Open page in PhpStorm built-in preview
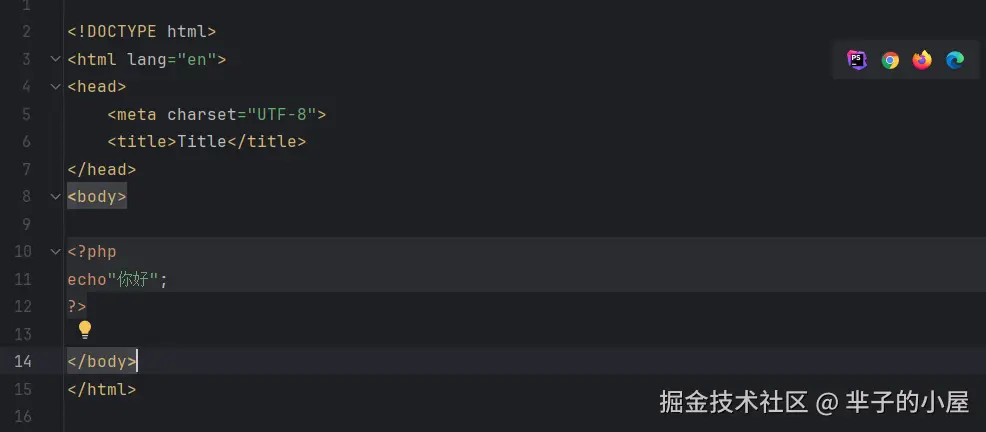Screen dimensions: 986x432 click(x=857, y=60)
